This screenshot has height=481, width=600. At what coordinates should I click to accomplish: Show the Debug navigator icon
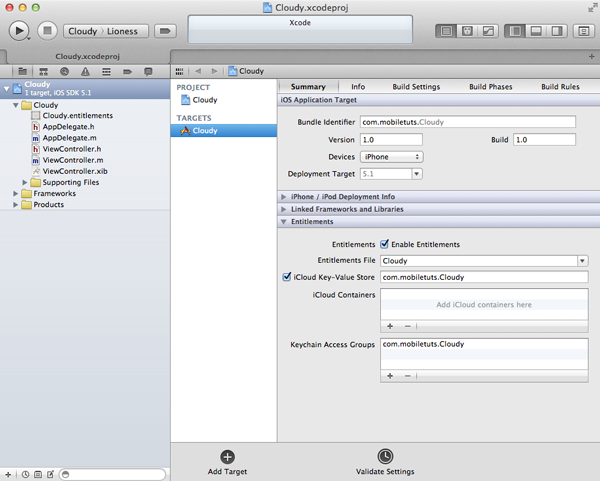[x=106, y=72]
